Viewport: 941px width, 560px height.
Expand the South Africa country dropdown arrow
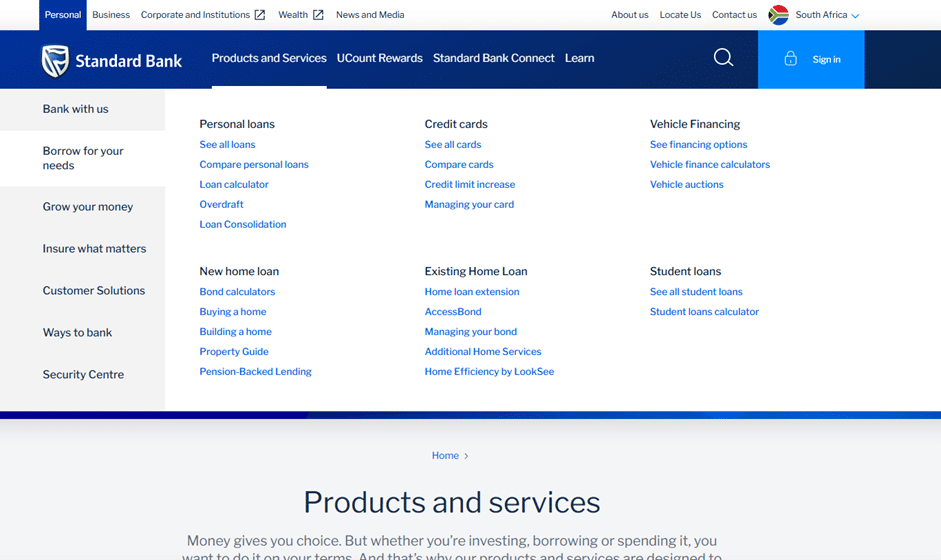point(855,16)
